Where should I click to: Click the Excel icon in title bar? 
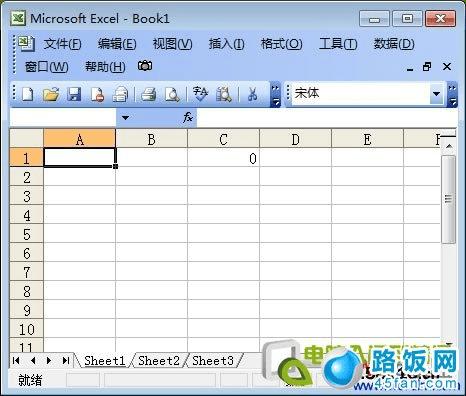click(x=18, y=18)
